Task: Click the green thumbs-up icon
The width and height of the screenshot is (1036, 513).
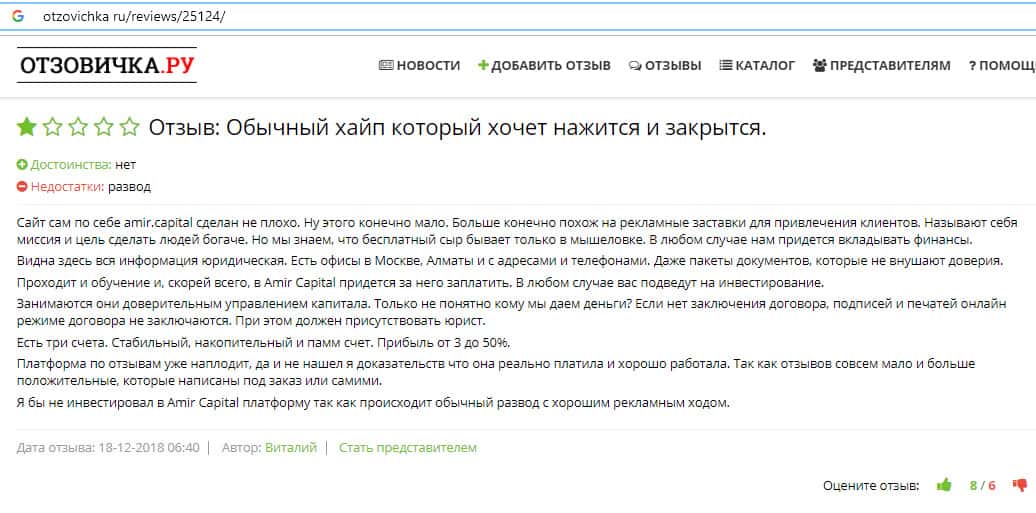Action: pyautogui.click(x=944, y=485)
